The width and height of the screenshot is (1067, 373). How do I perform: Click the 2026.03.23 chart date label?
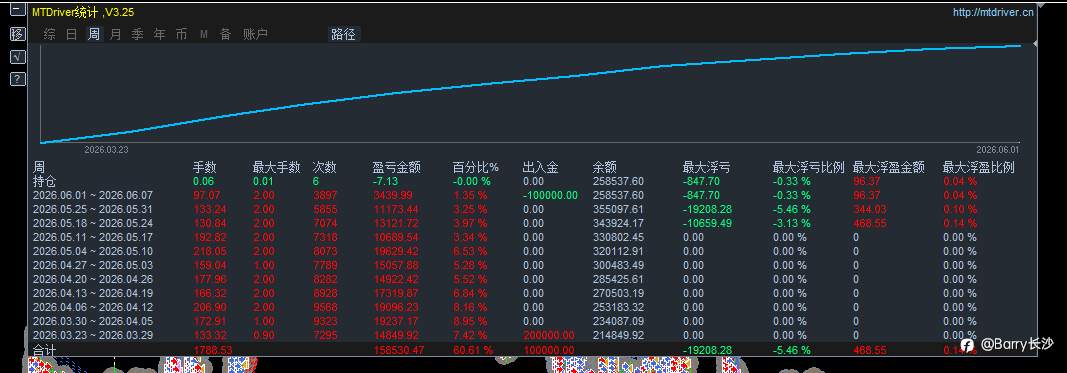[105, 150]
